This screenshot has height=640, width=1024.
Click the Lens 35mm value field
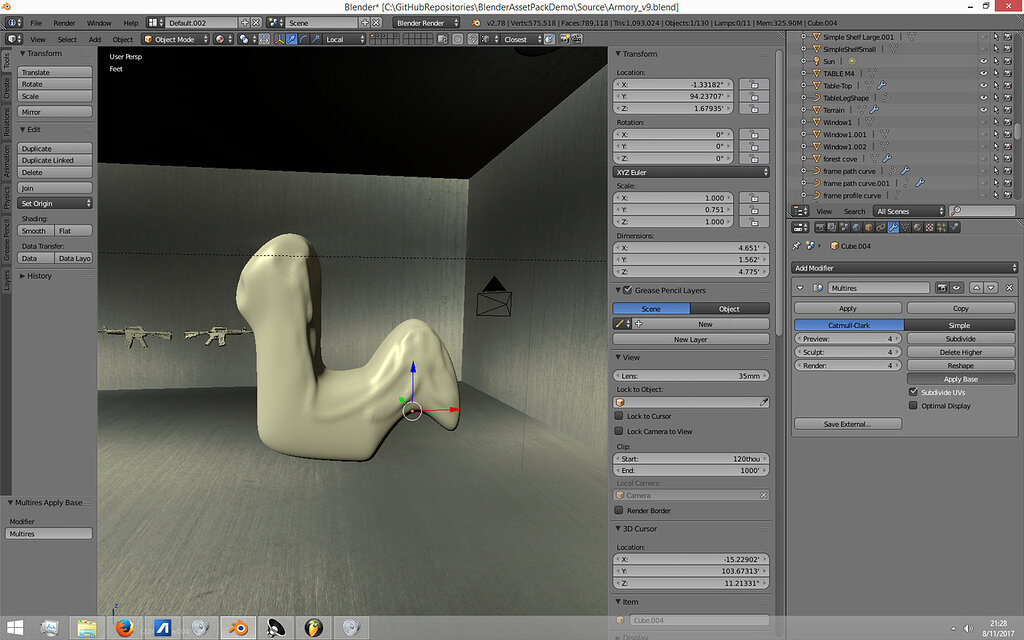click(691, 375)
